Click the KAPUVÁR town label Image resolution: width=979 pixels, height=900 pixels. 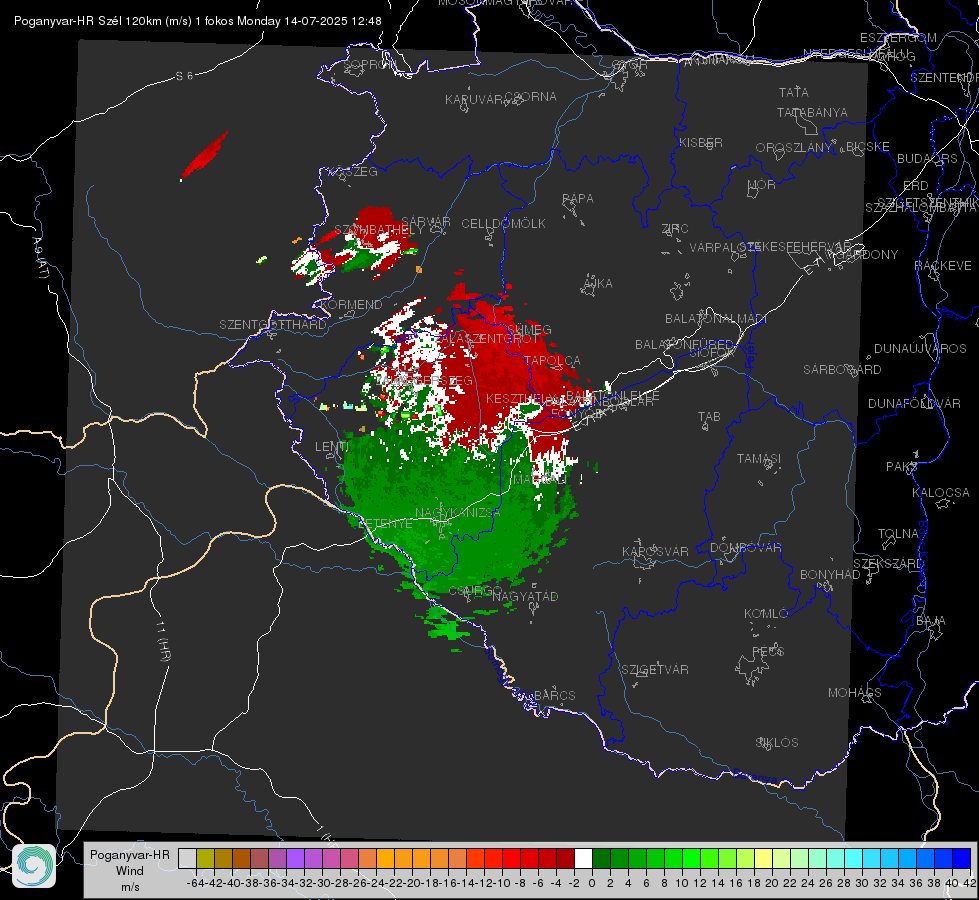pos(474,100)
